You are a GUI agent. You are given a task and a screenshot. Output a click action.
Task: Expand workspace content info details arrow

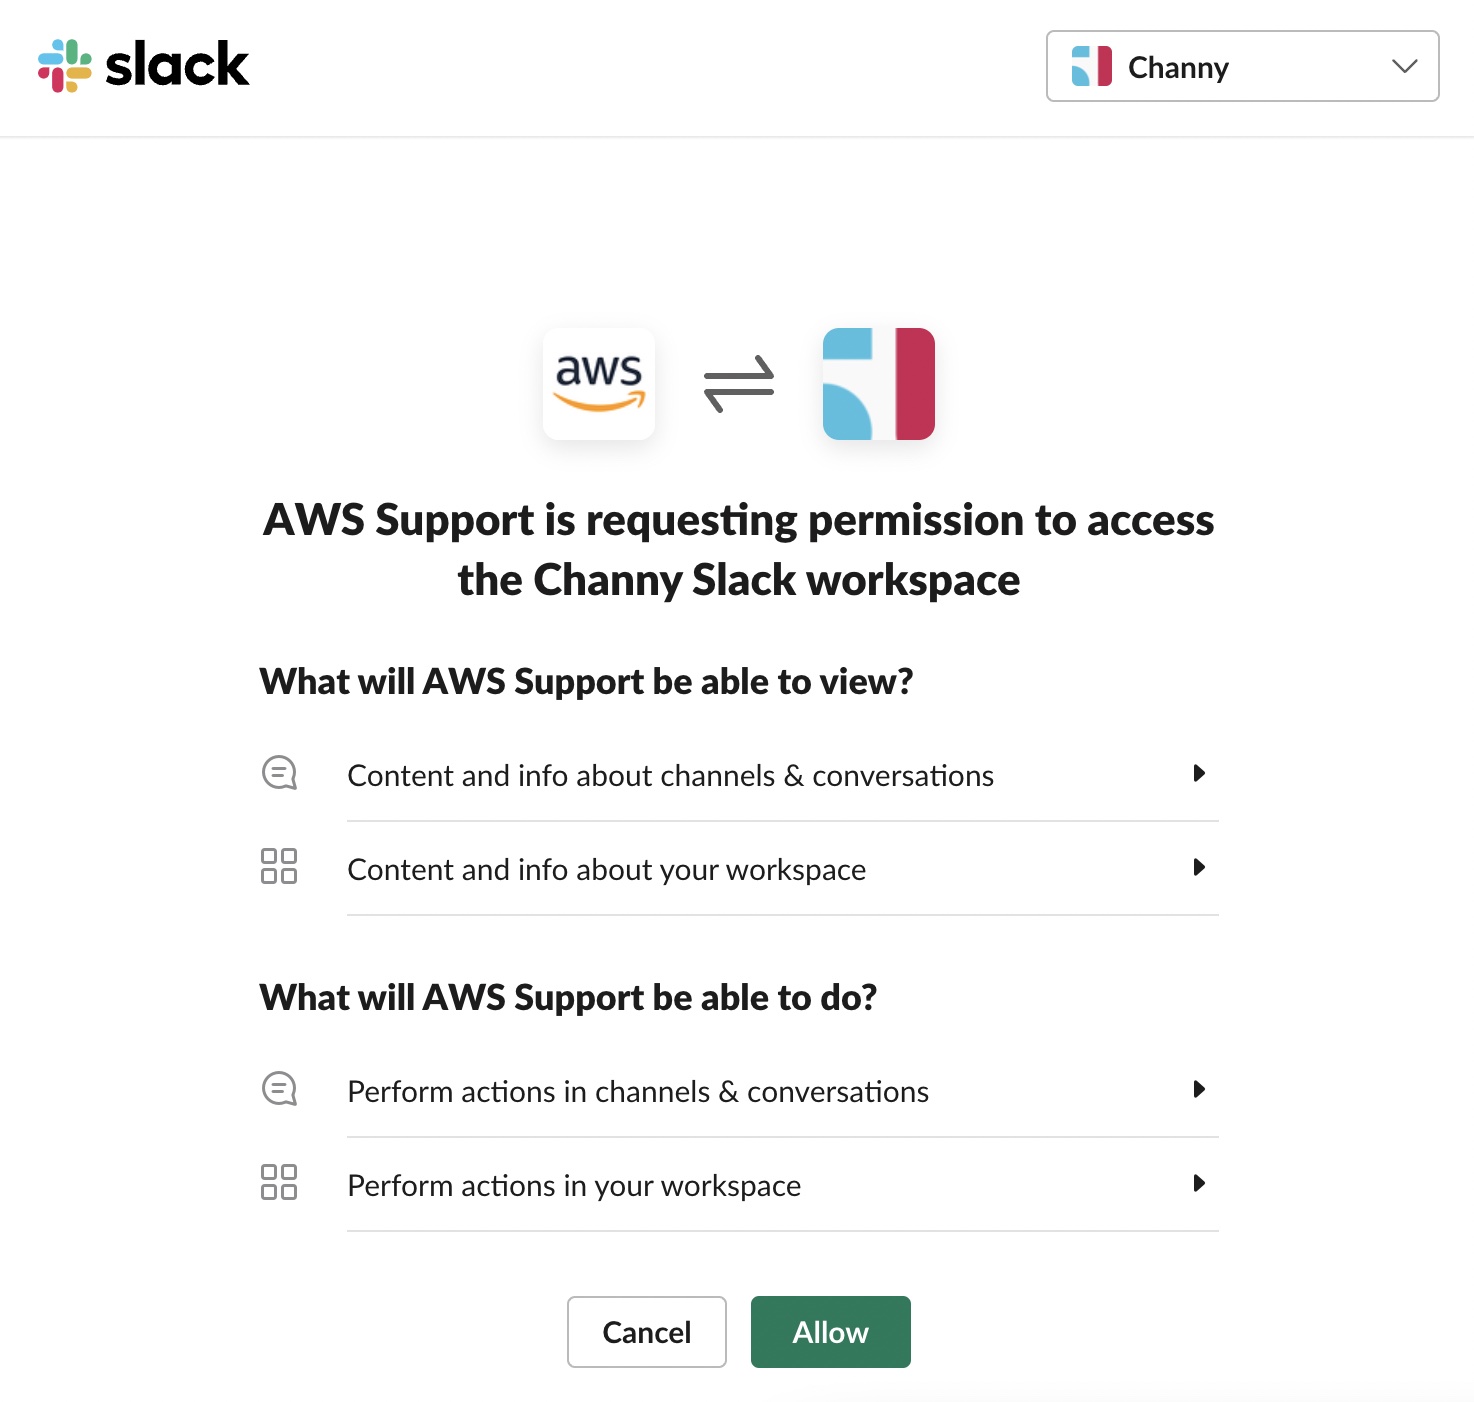[1199, 867]
